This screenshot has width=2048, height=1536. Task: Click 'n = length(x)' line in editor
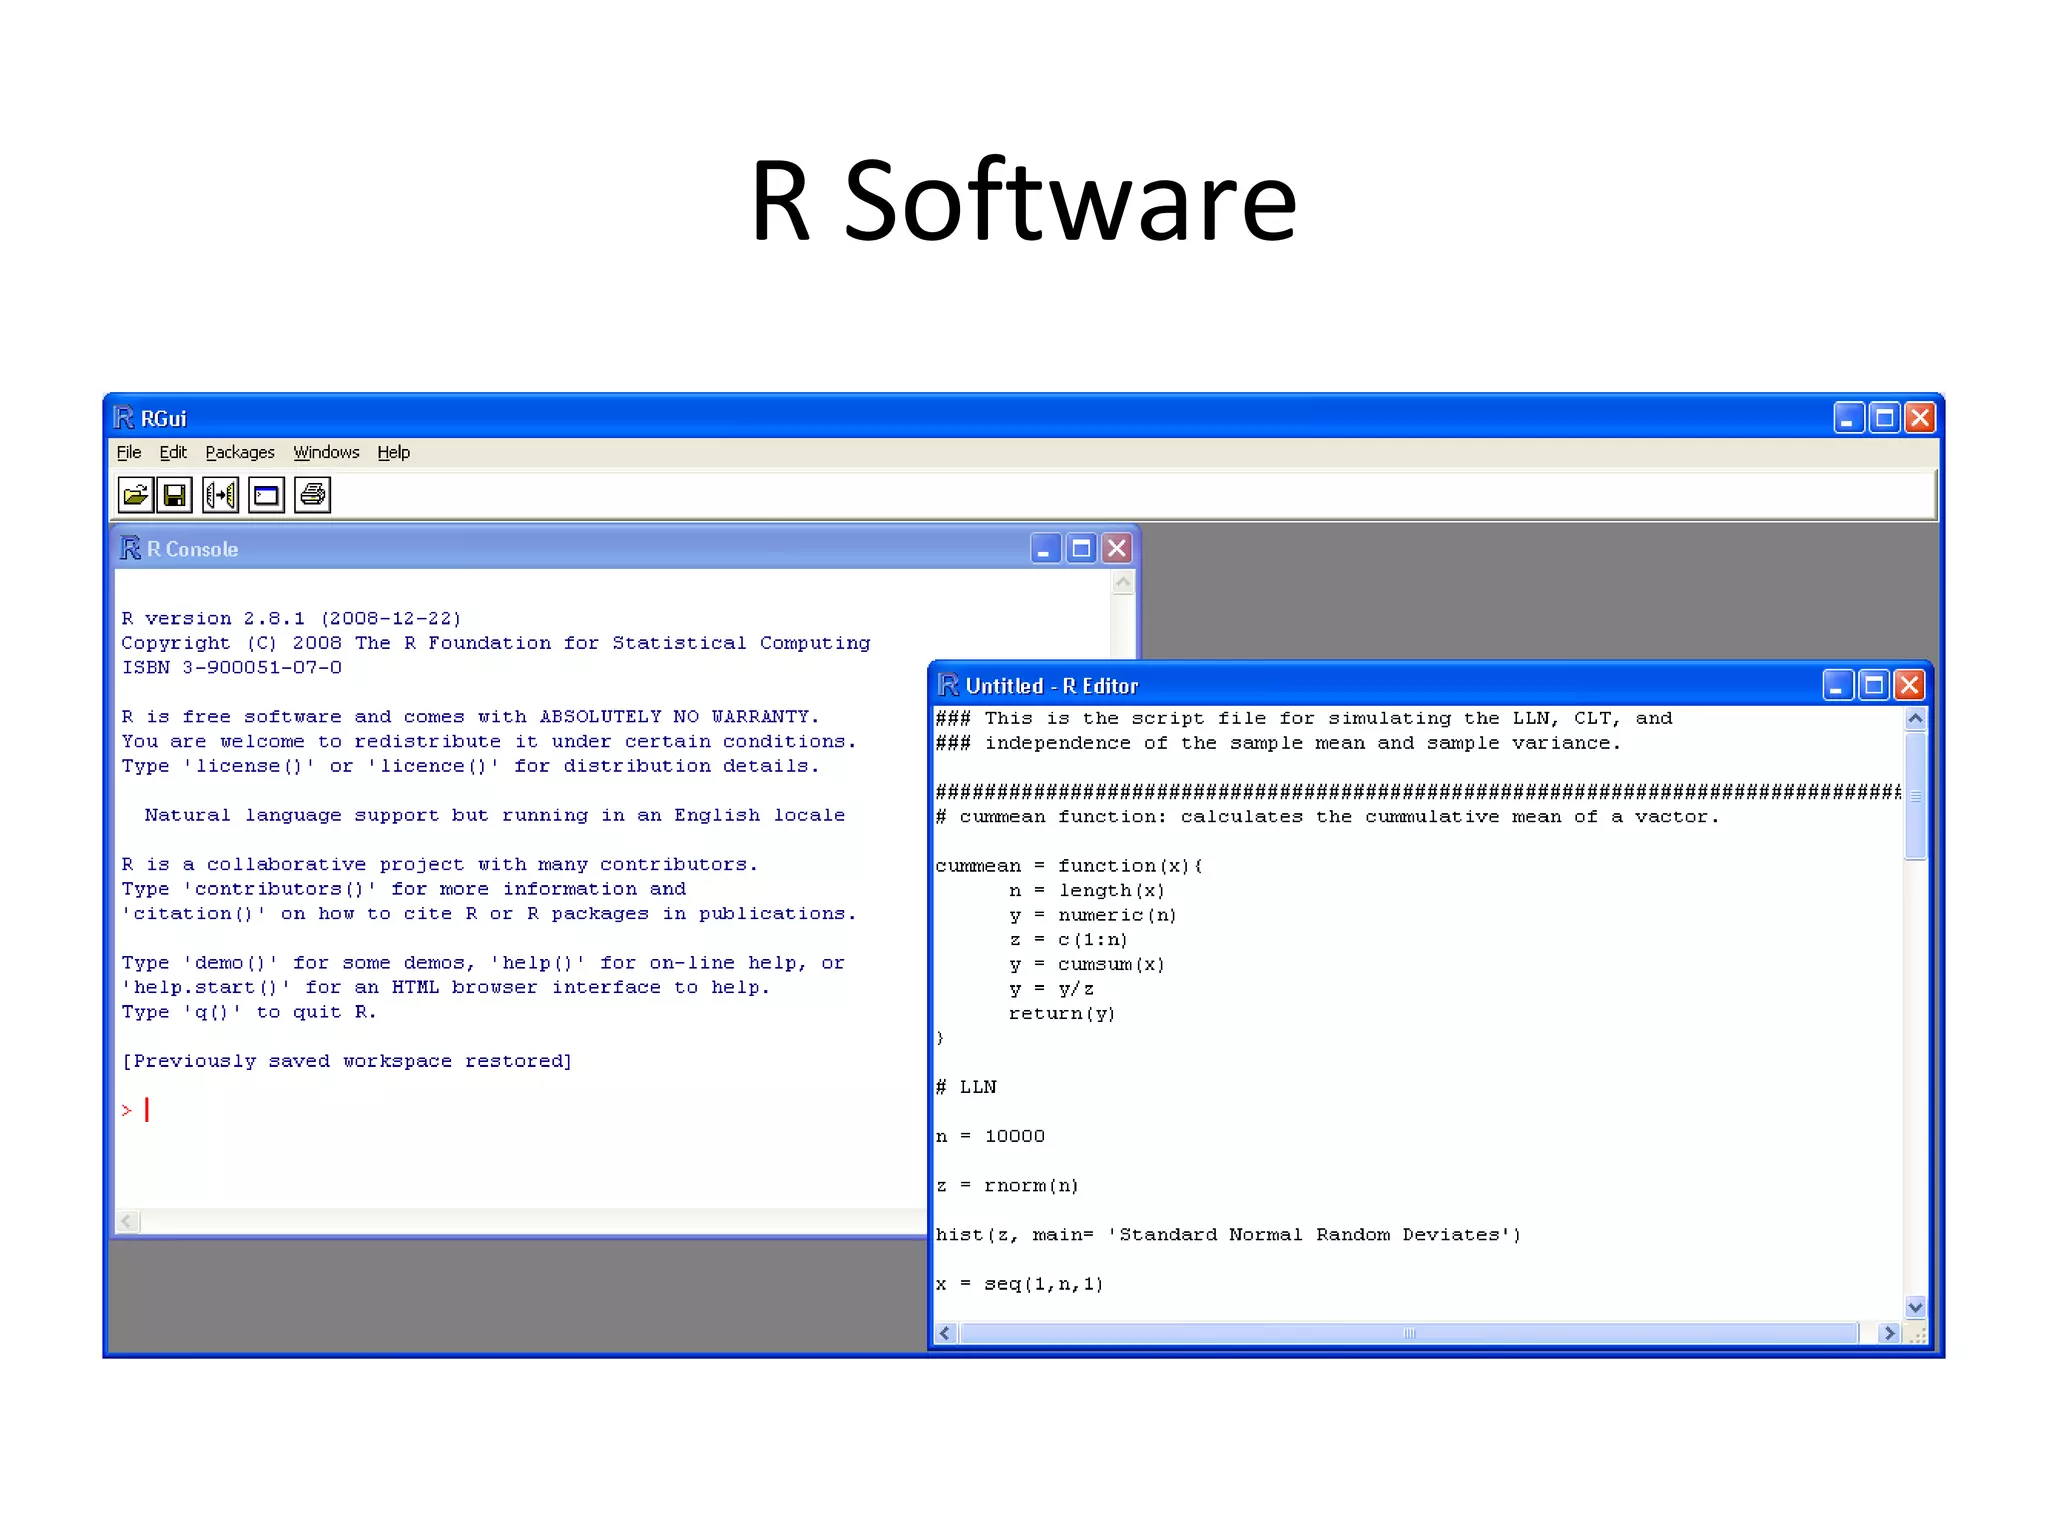[1087, 890]
